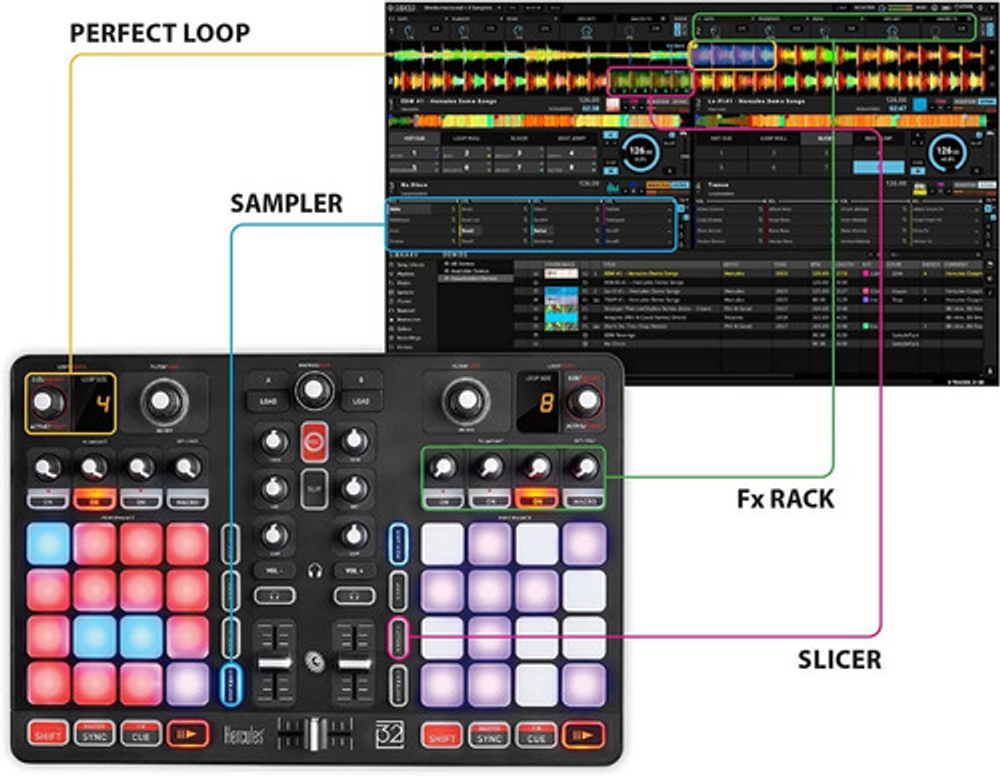The image size is (1000, 776).
Task: Toggle the SLIP button on the mixer
Action: (x=314, y=489)
